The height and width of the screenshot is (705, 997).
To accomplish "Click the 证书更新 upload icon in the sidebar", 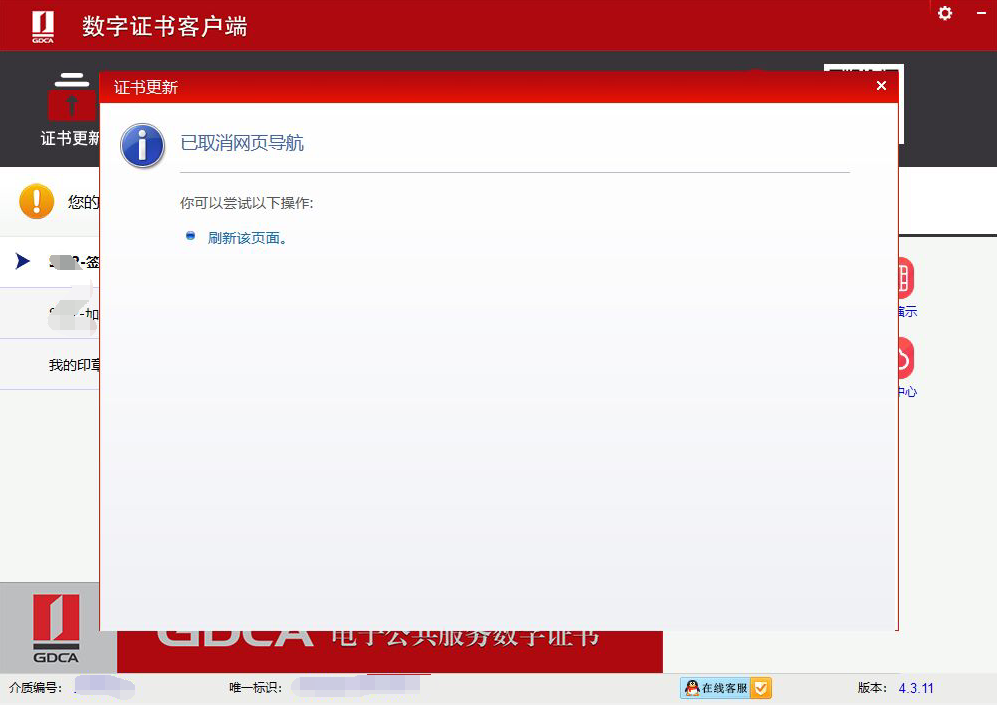I will pos(72,105).
